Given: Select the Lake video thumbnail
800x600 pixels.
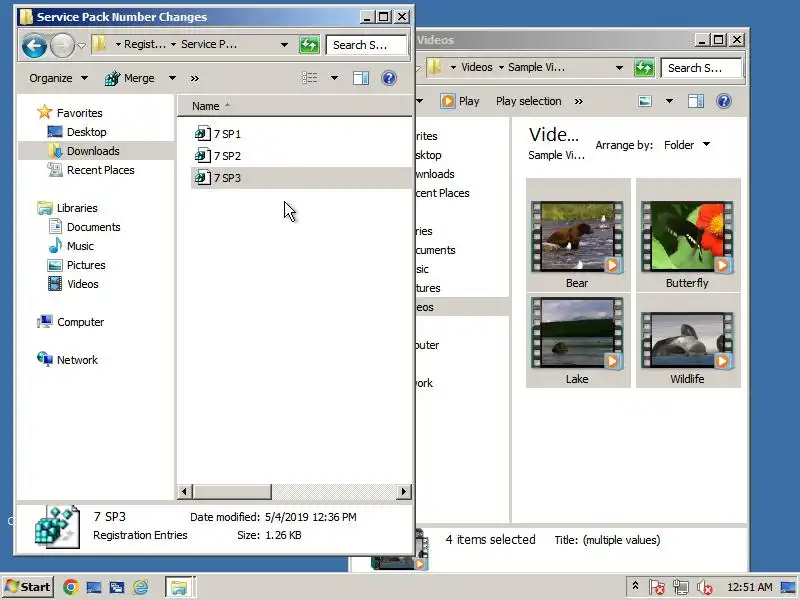Looking at the screenshot, I should [x=578, y=341].
